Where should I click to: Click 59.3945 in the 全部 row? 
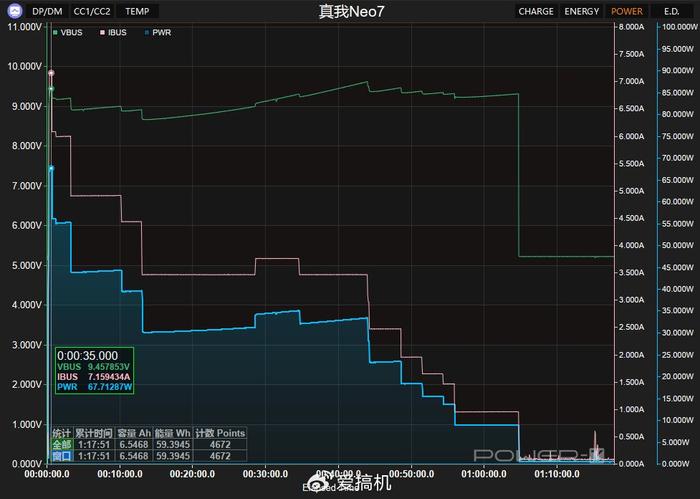173,445
